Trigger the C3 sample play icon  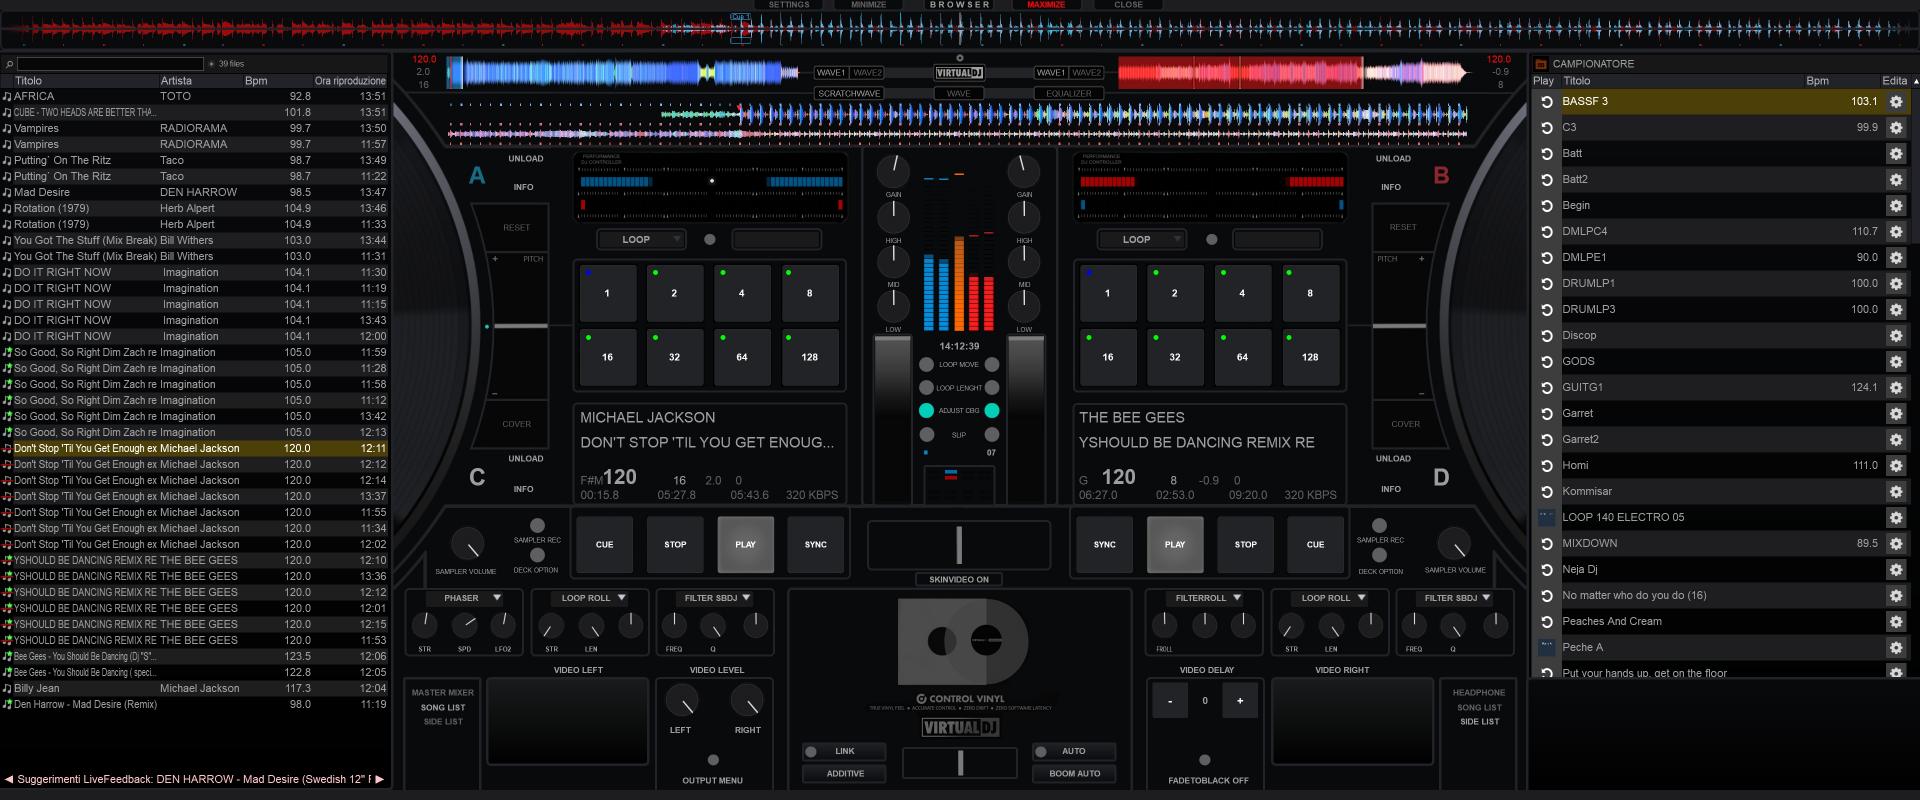[1546, 128]
